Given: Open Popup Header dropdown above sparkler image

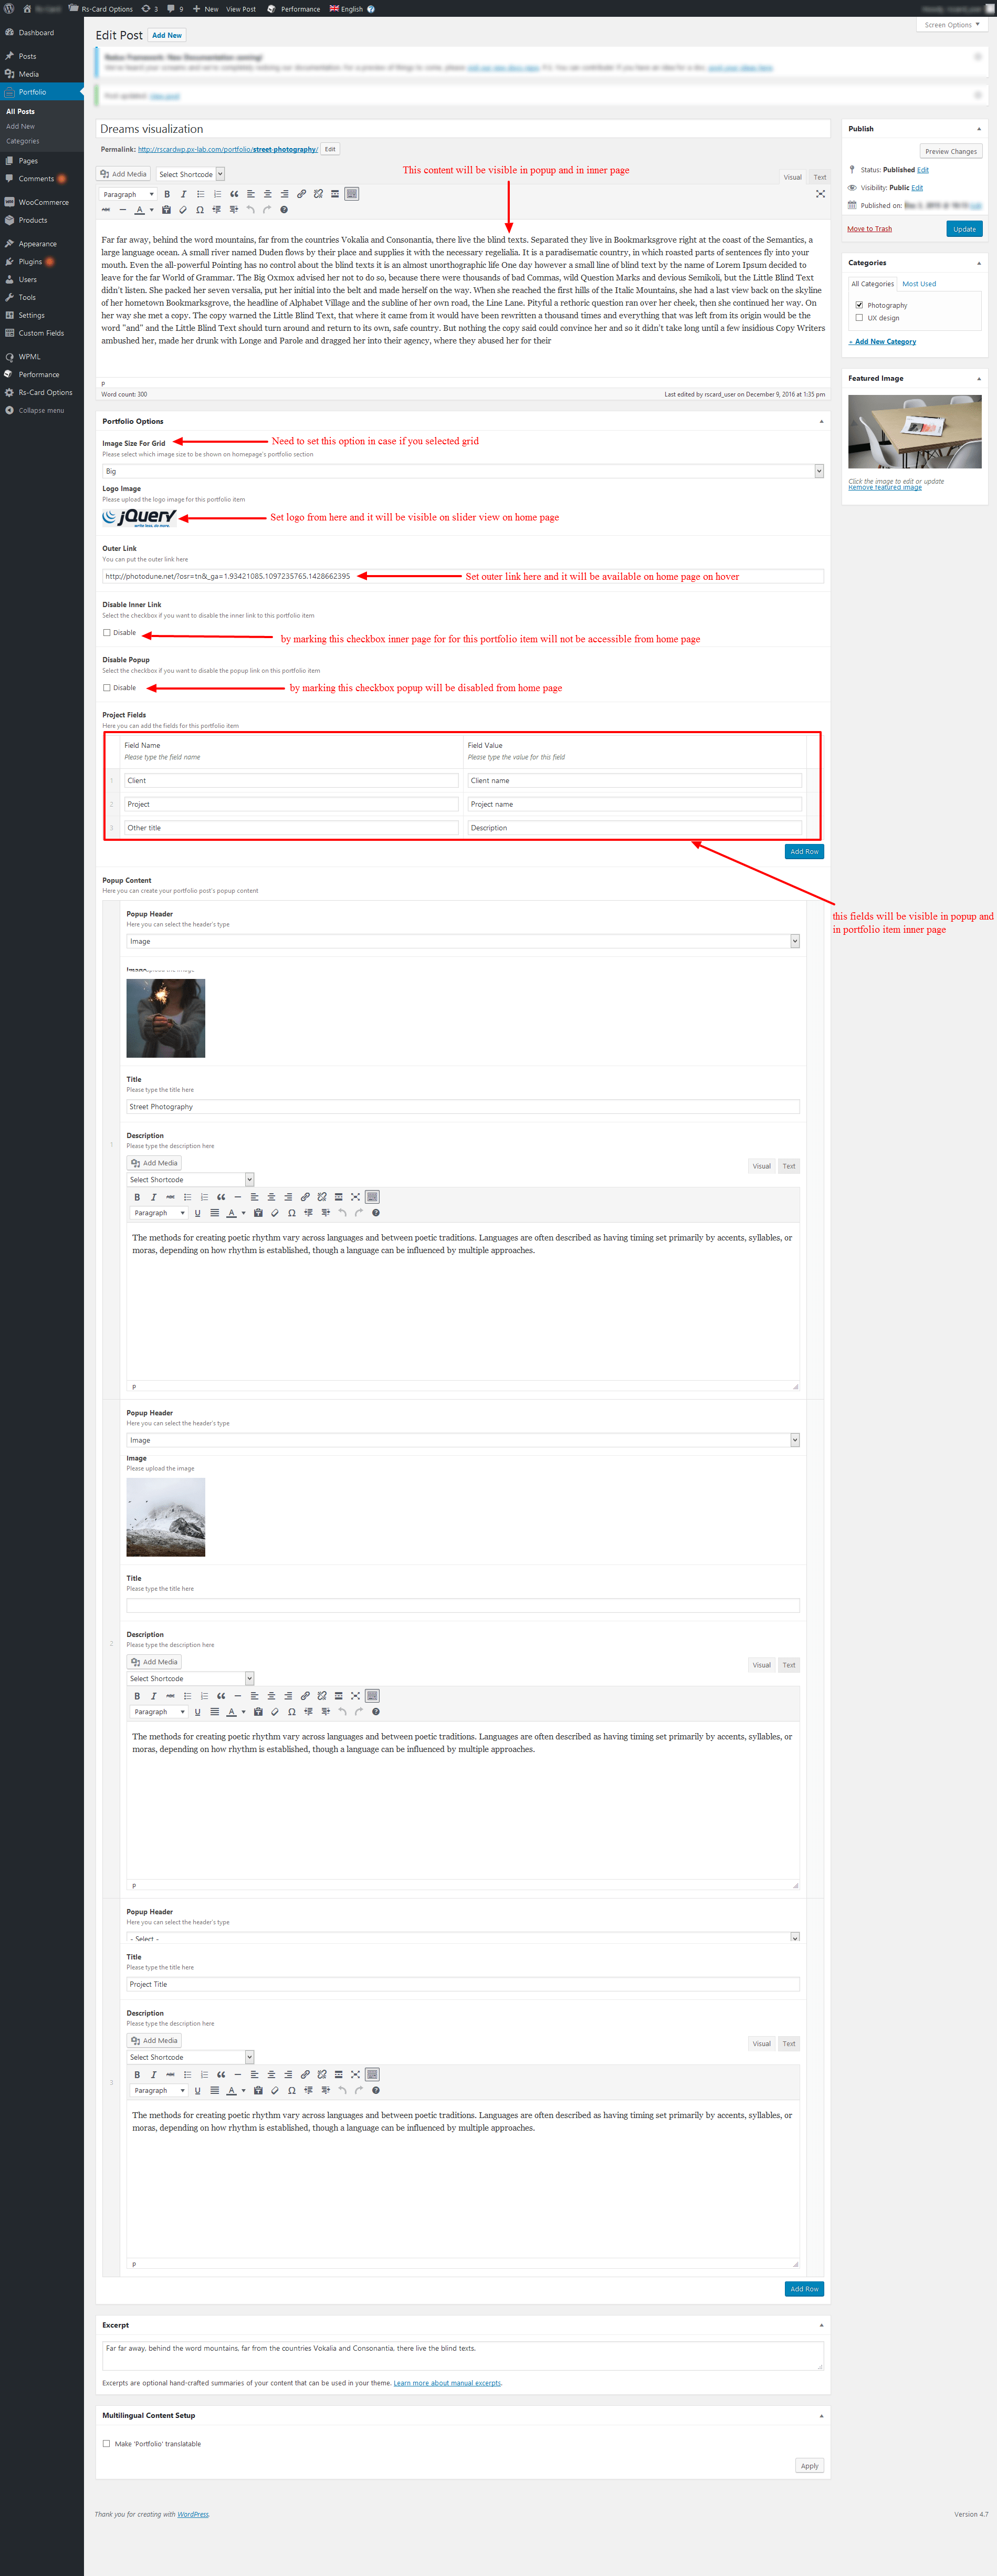Looking at the screenshot, I should coord(463,941).
